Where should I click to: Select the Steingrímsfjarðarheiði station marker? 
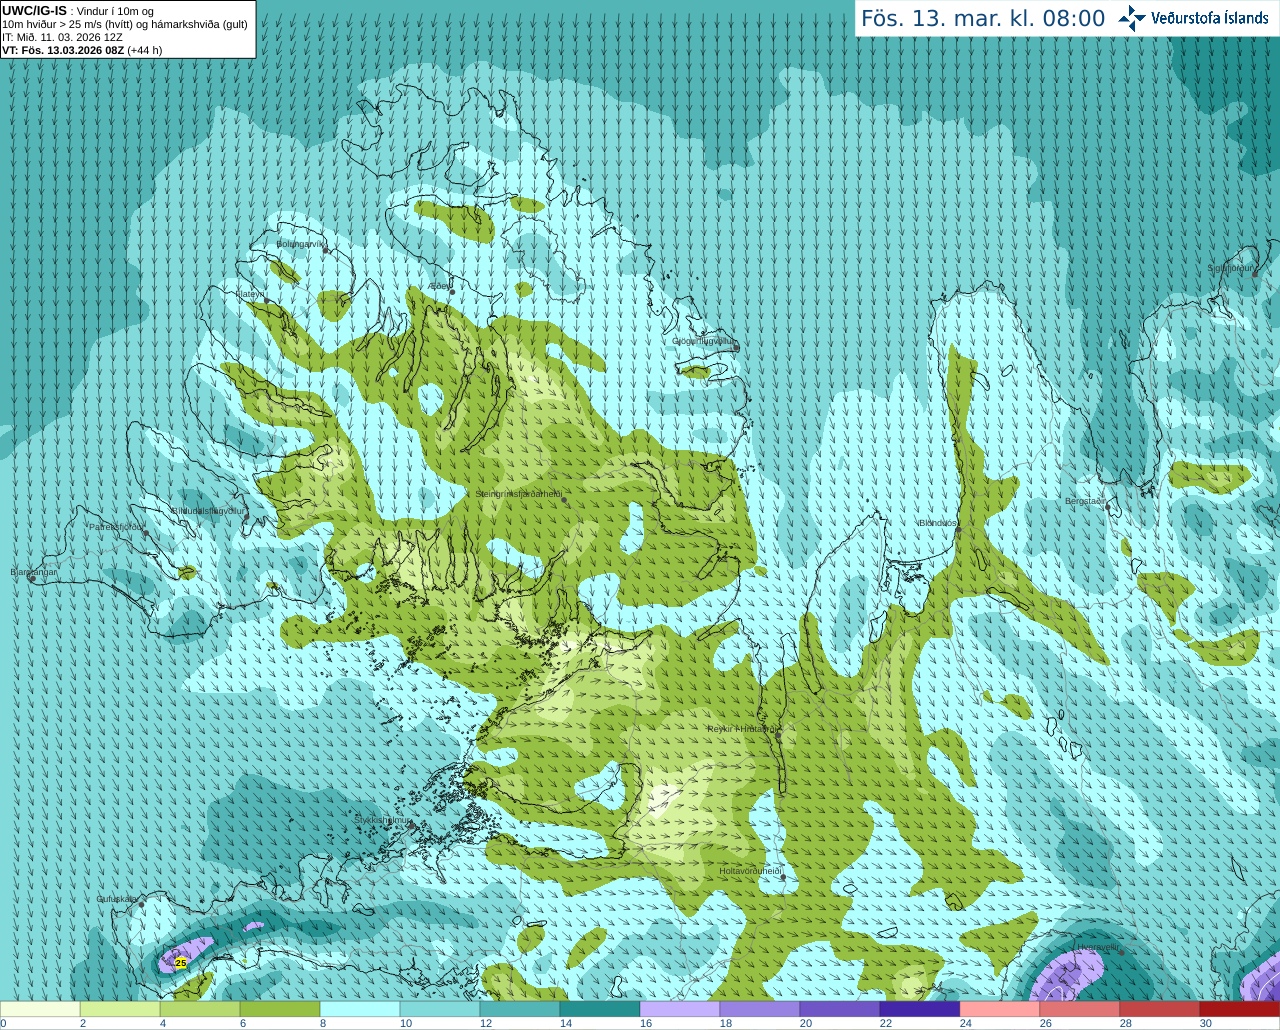coord(565,500)
